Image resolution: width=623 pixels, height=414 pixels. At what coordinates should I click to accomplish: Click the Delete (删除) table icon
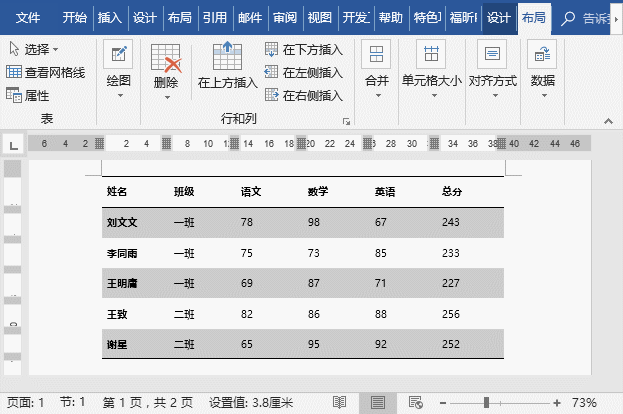pyautogui.click(x=166, y=58)
